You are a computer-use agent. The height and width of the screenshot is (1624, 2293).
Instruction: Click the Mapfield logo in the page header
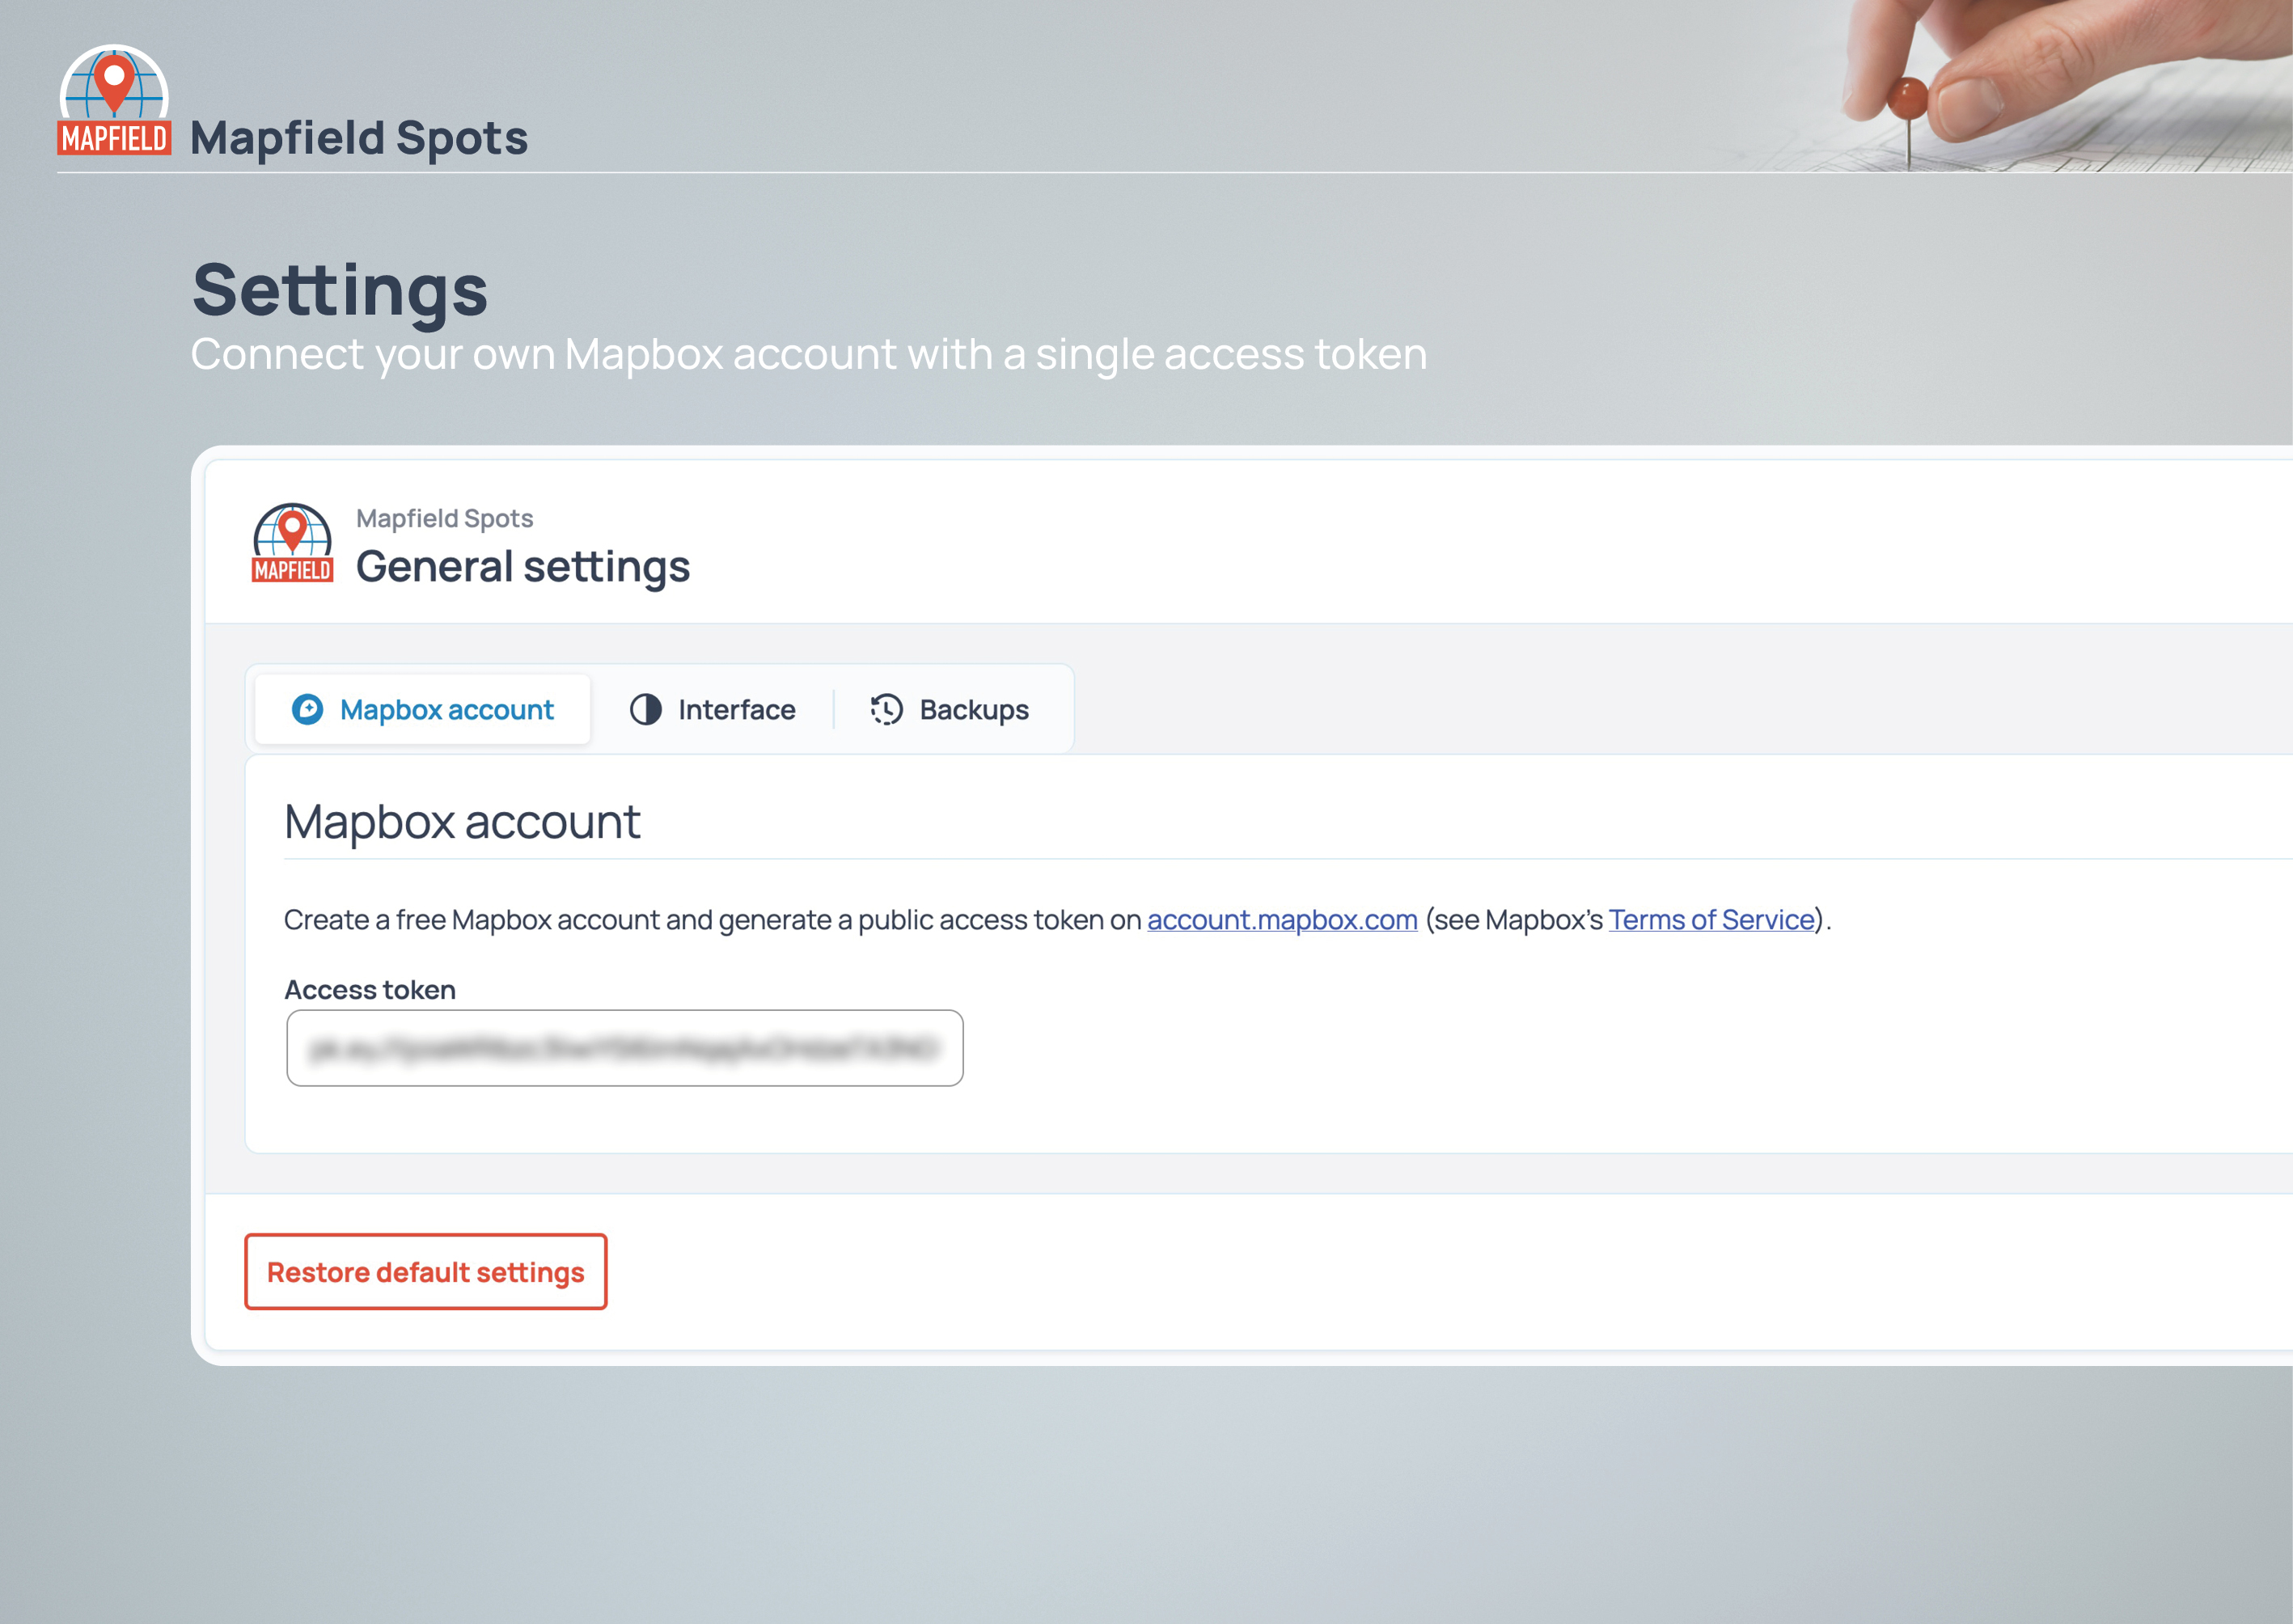114,100
